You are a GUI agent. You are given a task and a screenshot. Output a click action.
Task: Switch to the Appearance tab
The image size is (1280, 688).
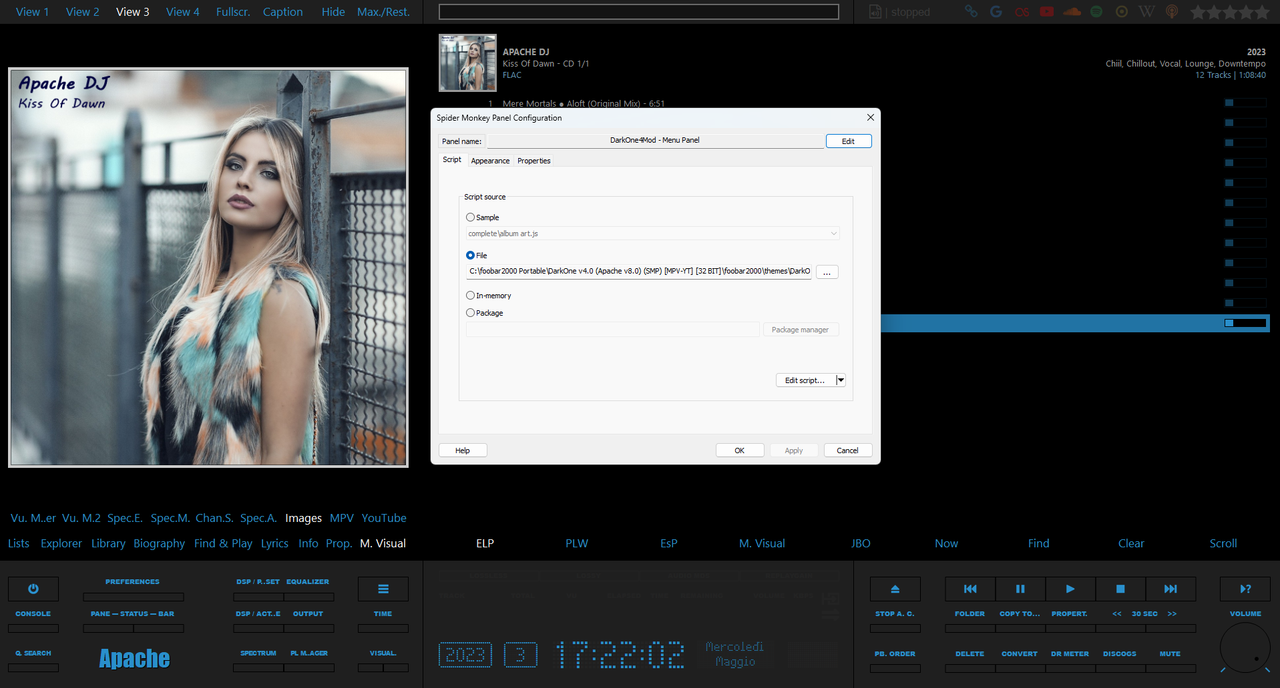tap(490, 160)
